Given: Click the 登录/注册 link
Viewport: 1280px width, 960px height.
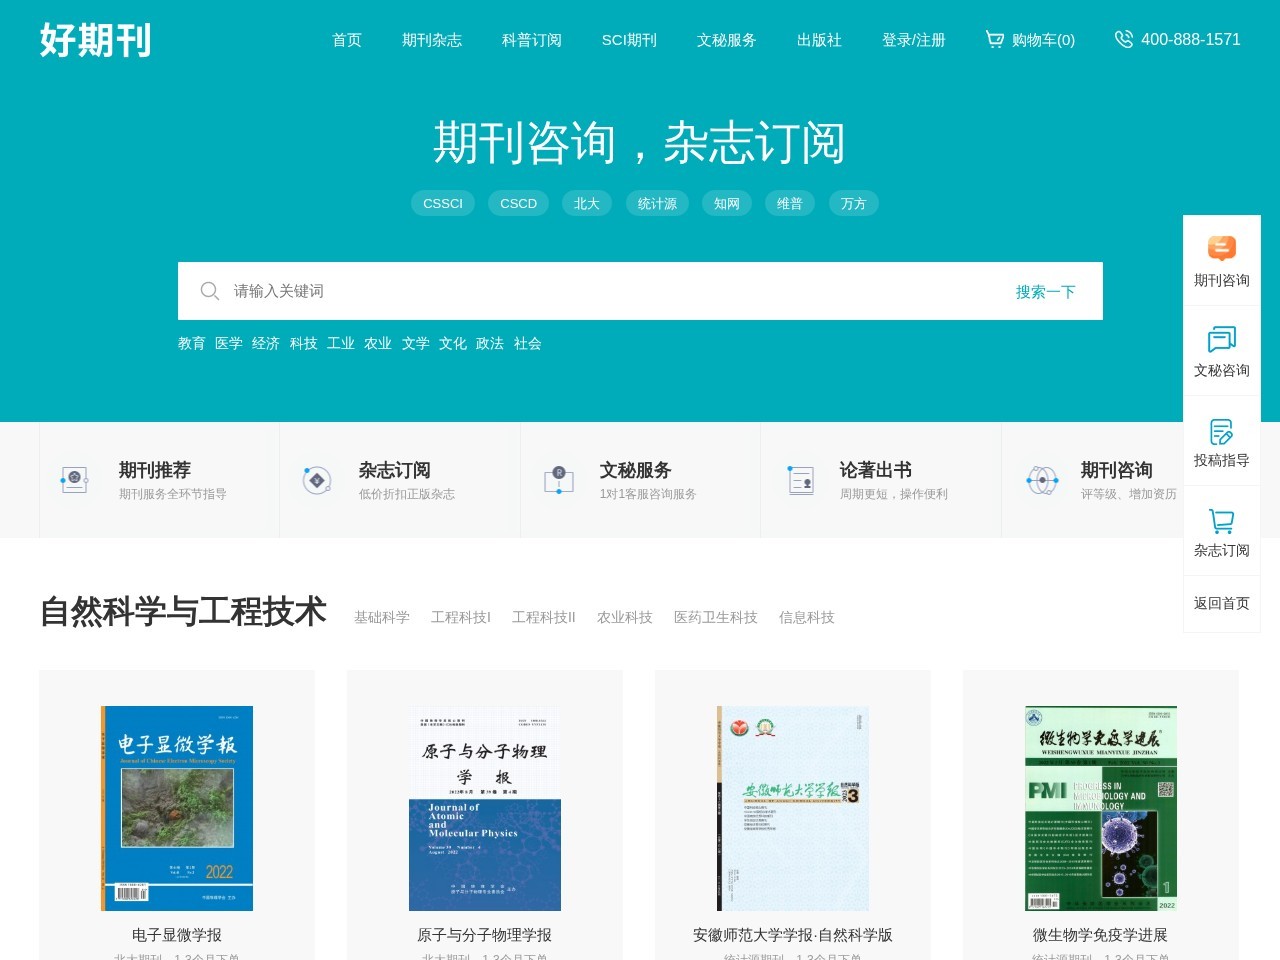Looking at the screenshot, I should (913, 40).
